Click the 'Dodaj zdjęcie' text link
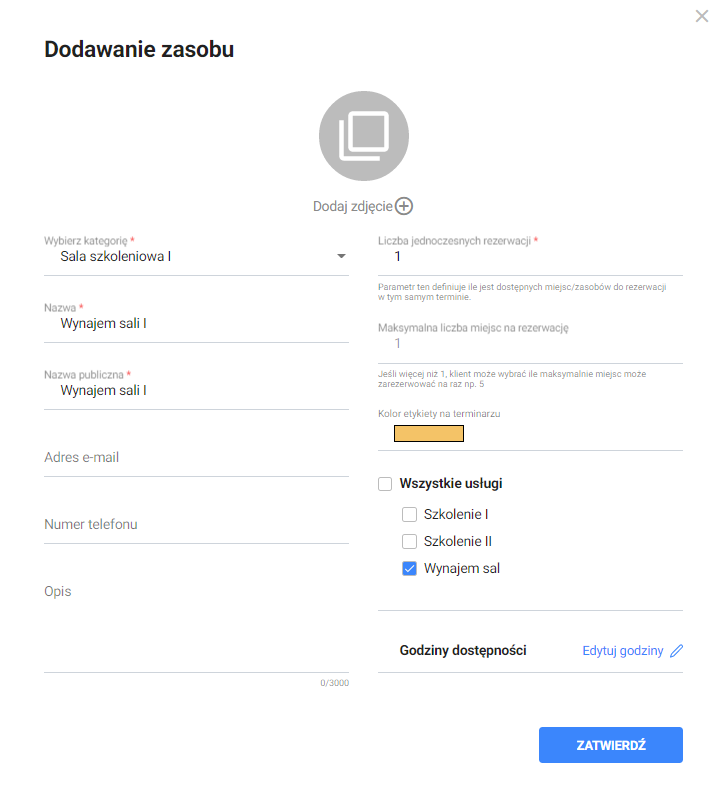The image size is (727, 787). [352, 206]
